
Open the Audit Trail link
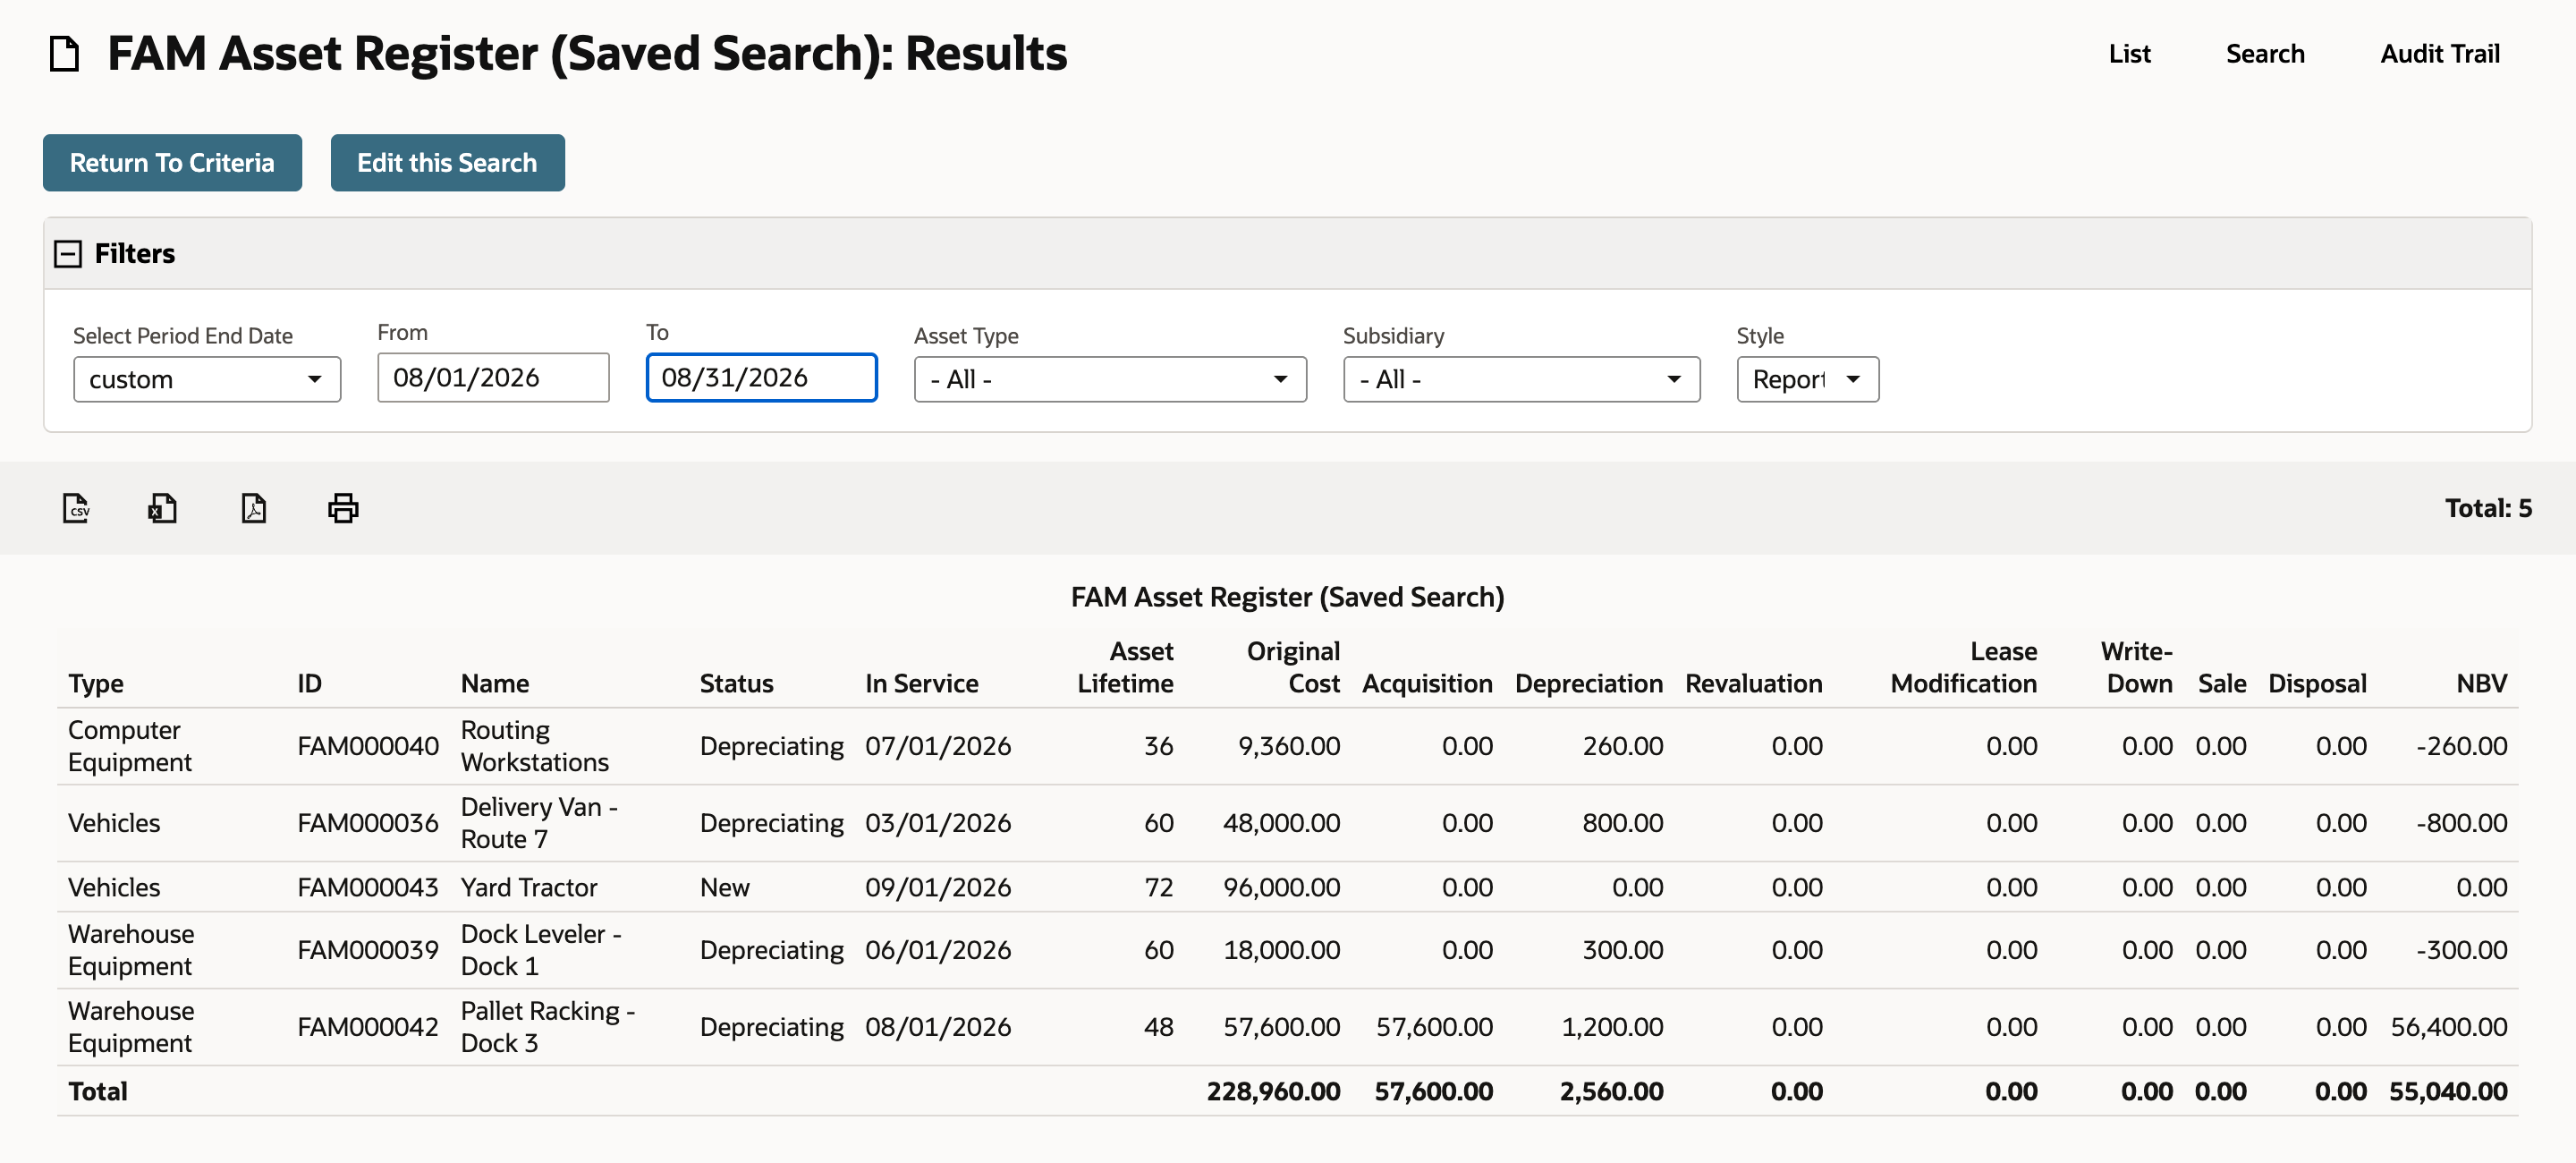pos(2439,54)
